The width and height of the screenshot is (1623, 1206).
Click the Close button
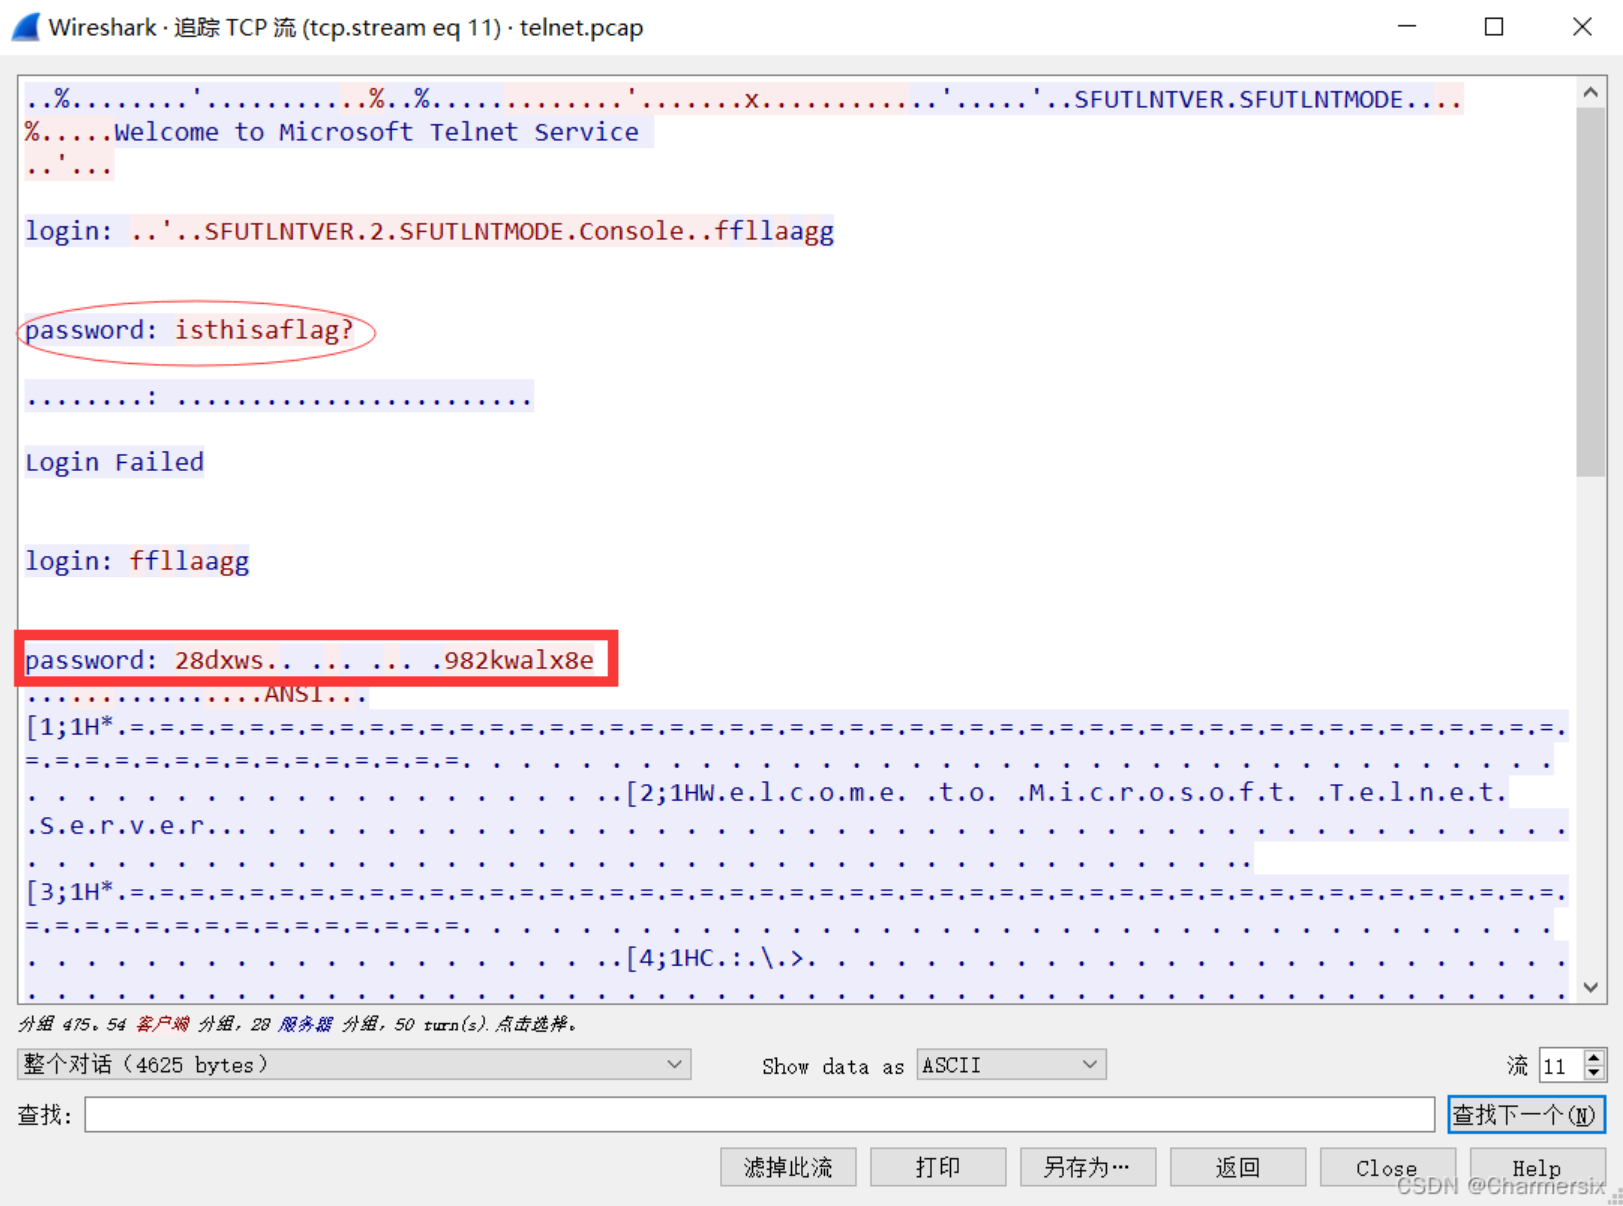click(x=1387, y=1167)
